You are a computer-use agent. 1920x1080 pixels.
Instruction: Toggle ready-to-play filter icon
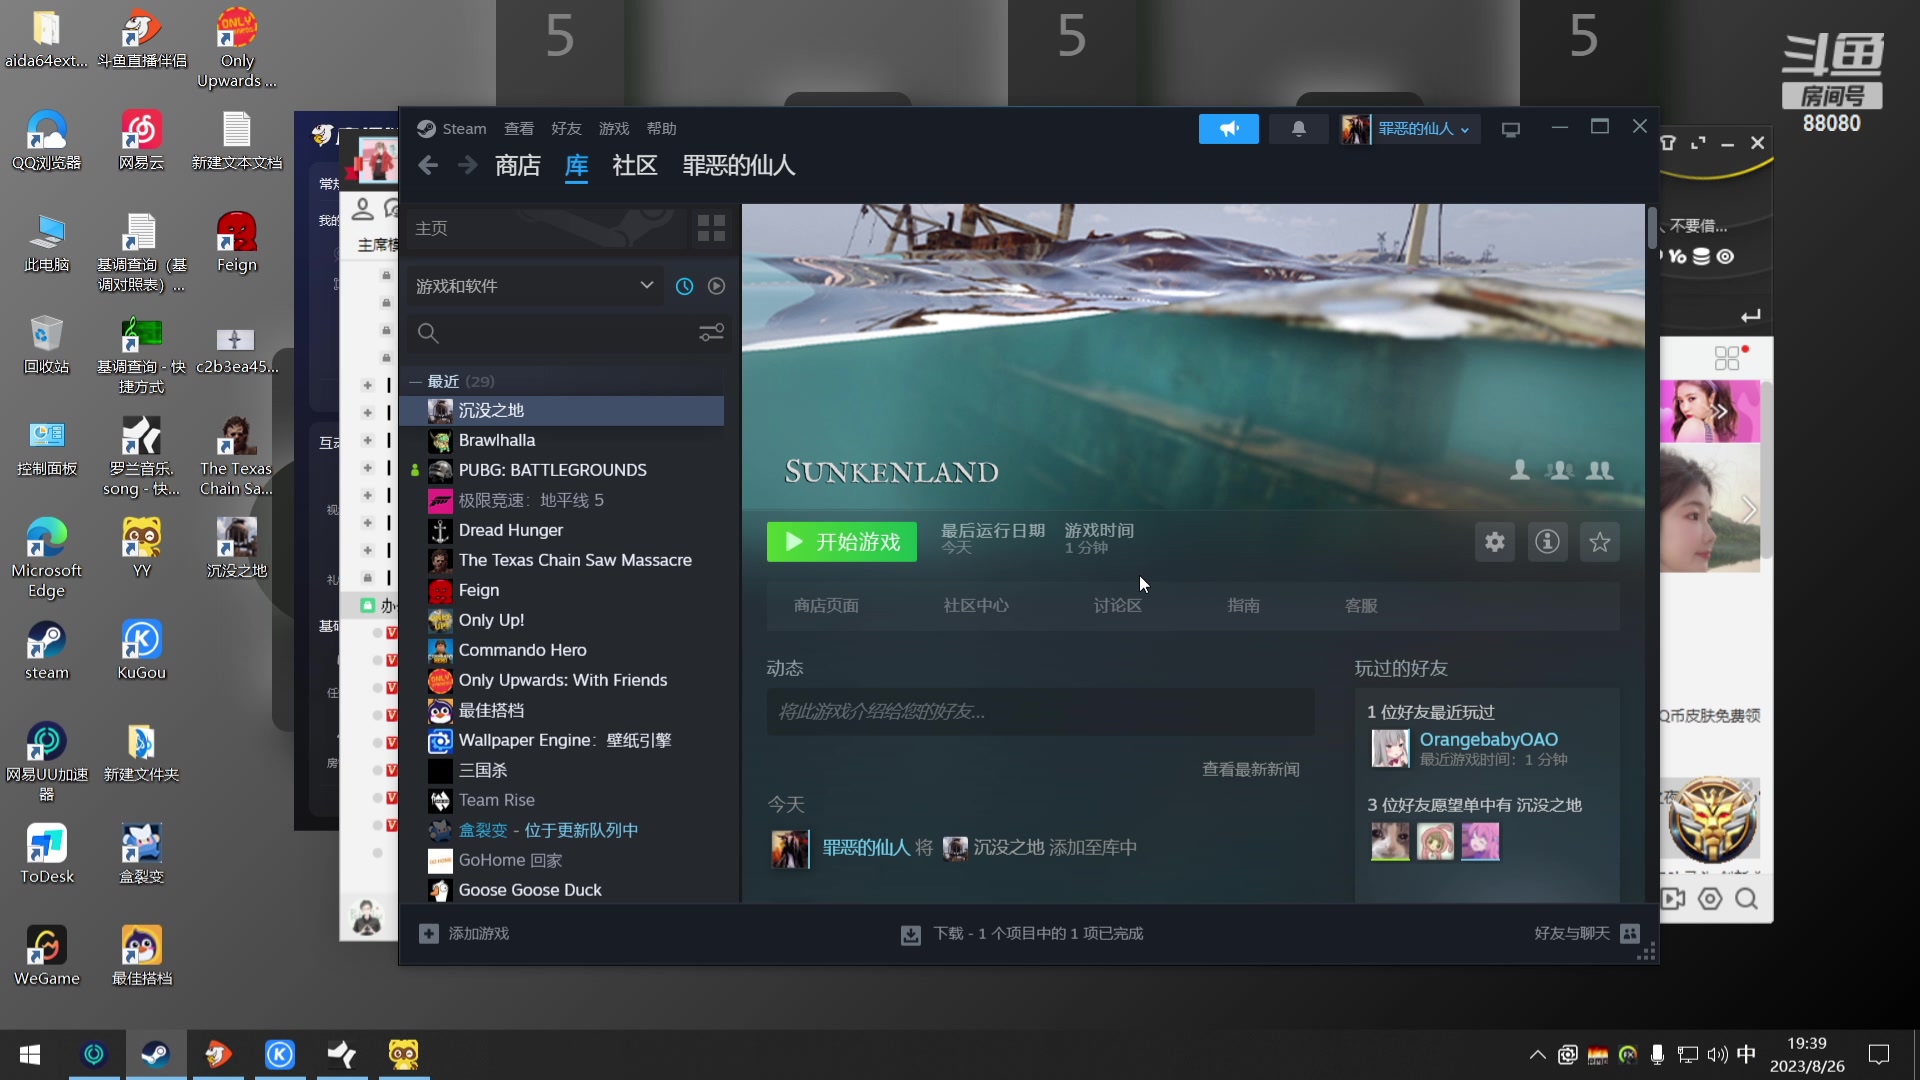pyautogui.click(x=716, y=286)
